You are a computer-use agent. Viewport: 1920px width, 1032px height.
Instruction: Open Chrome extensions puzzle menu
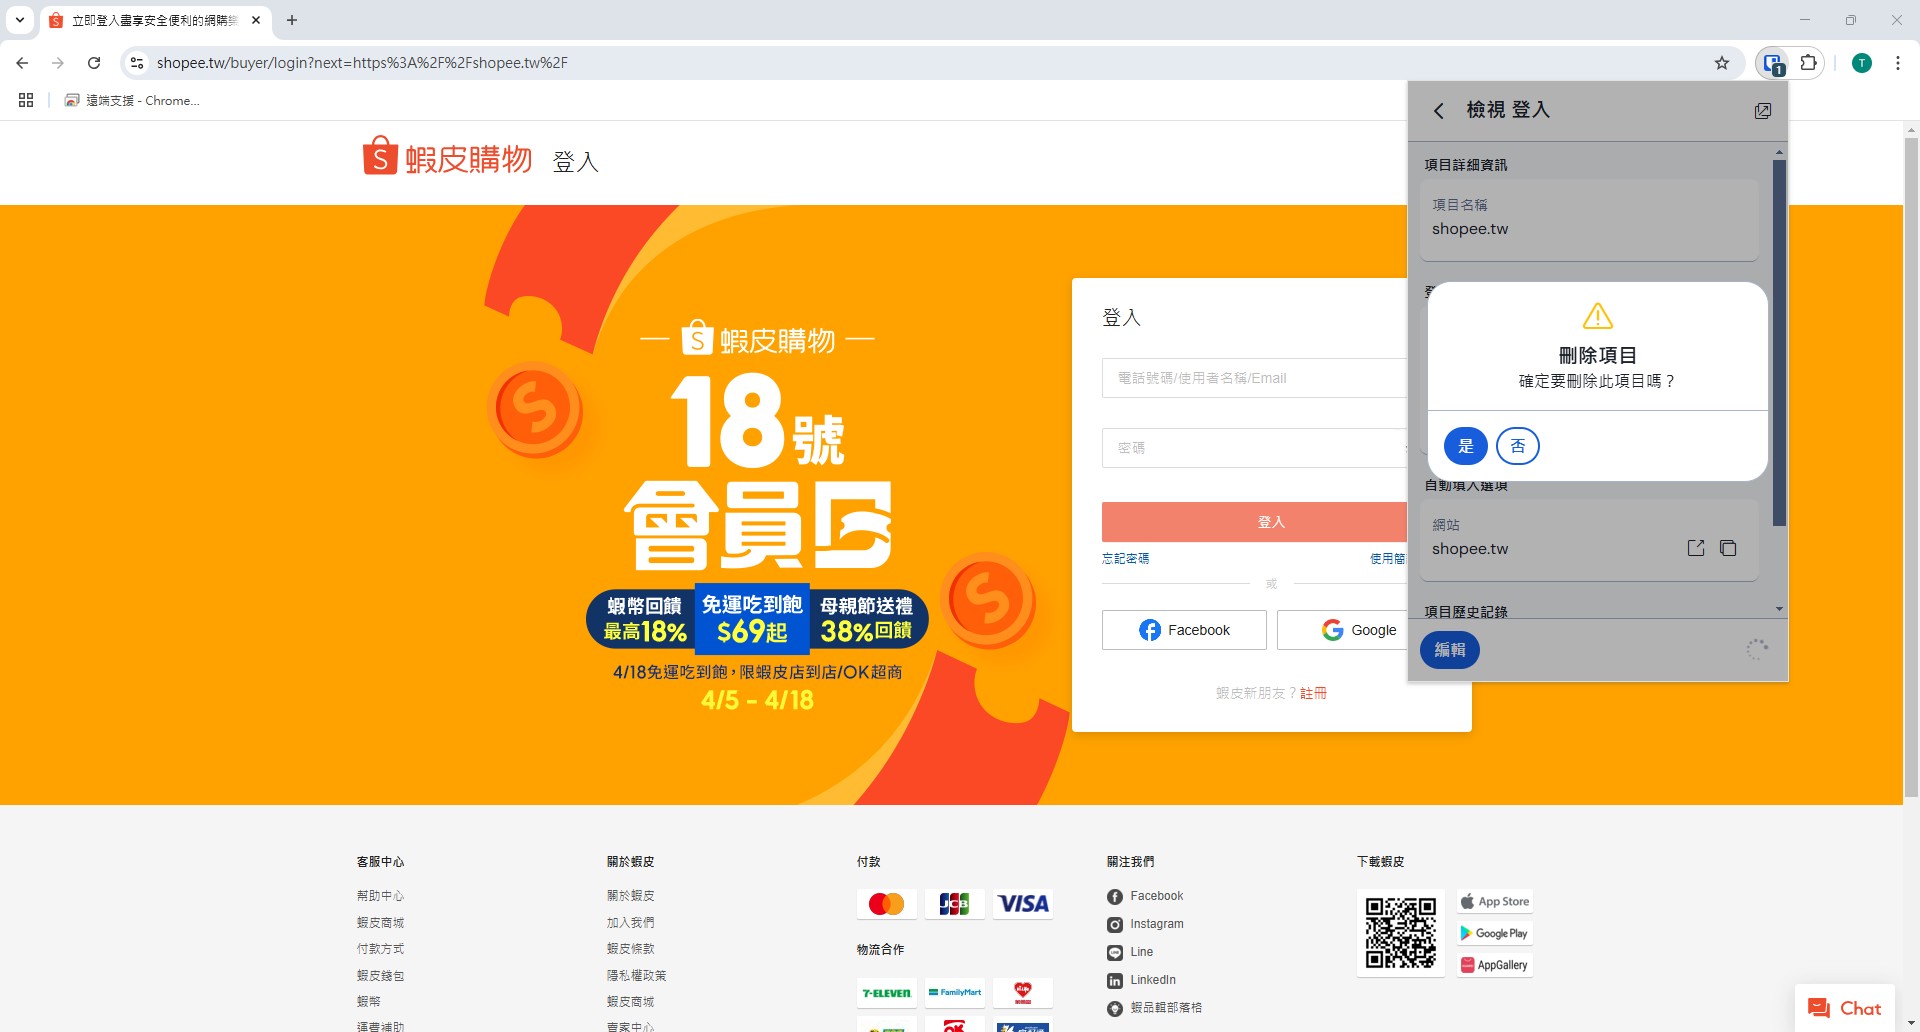pos(1808,63)
